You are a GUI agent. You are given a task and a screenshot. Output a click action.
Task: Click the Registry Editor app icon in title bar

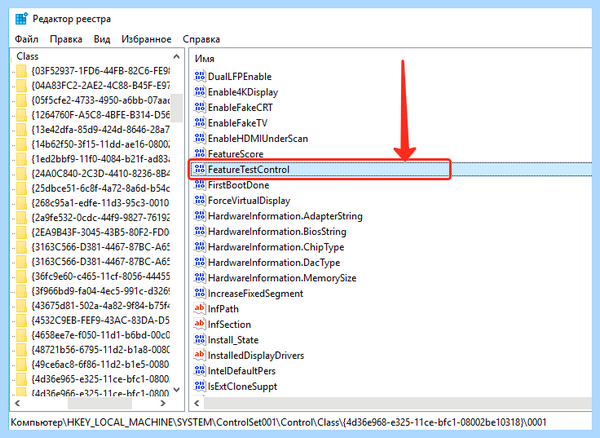click(x=21, y=18)
